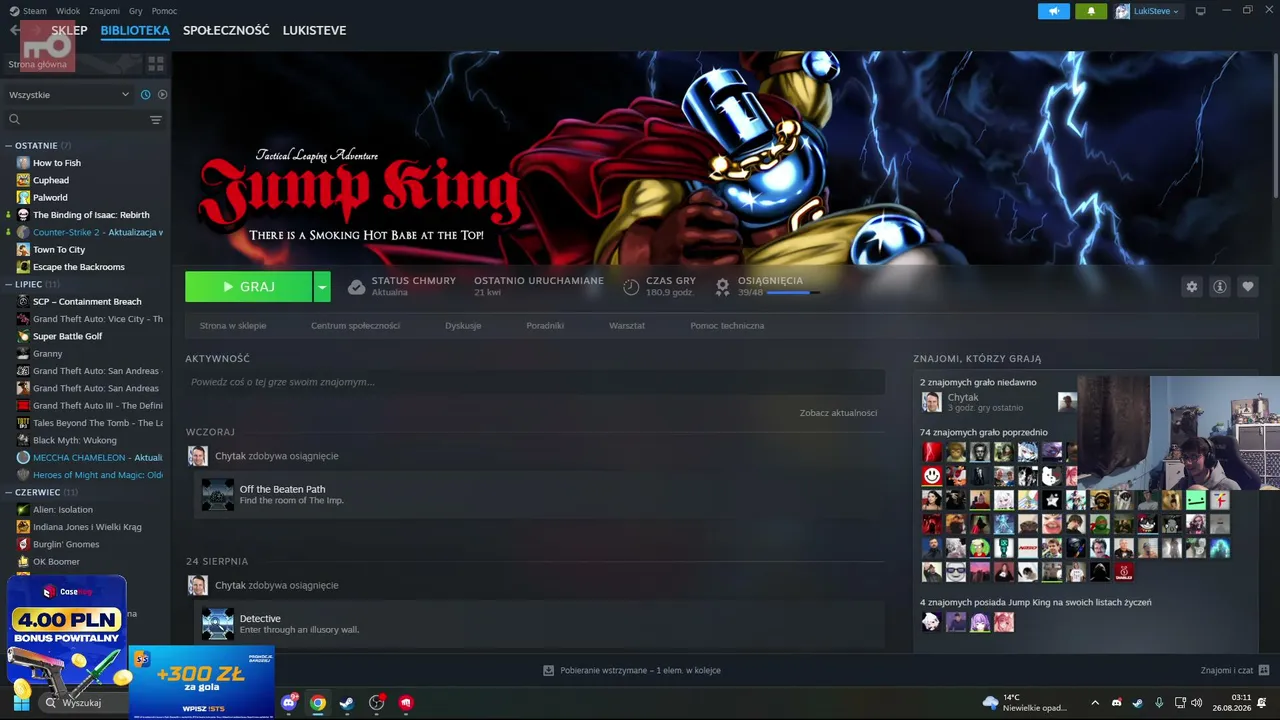Open the Pomoc menu
Image resolution: width=1280 pixels, height=720 pixels.
164,11
